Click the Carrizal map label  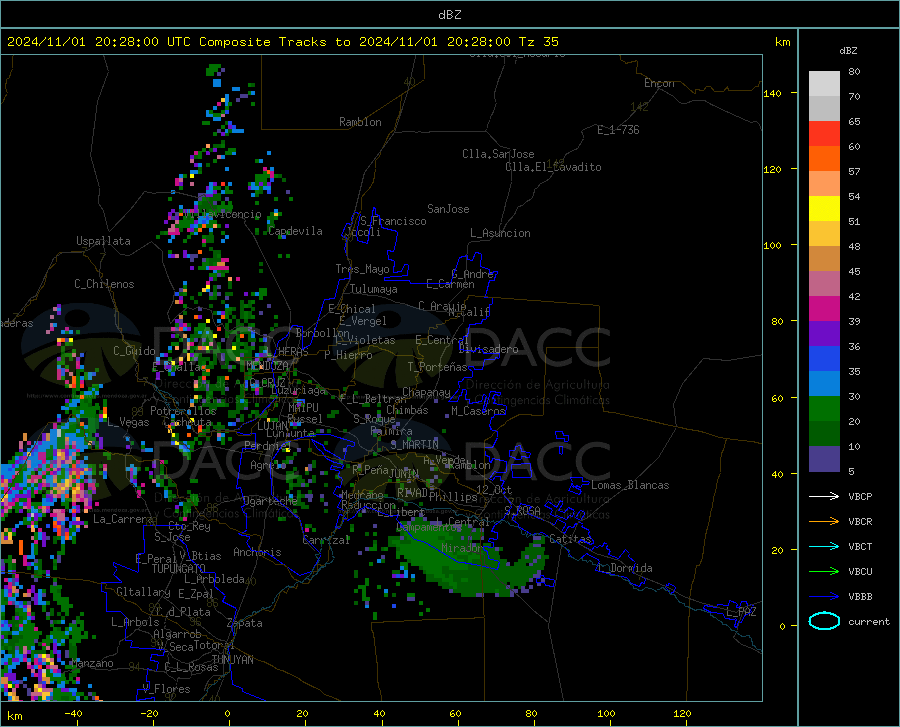(326, 540)
